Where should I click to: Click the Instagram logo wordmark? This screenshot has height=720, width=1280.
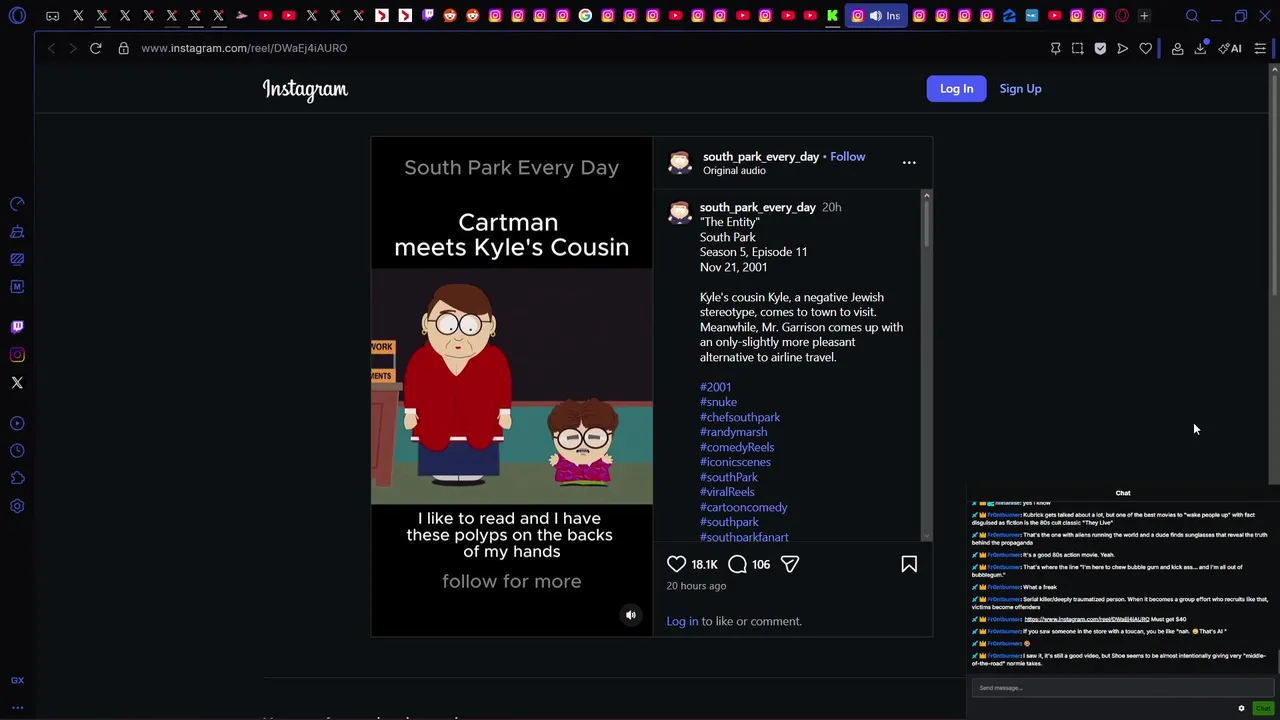305,89
